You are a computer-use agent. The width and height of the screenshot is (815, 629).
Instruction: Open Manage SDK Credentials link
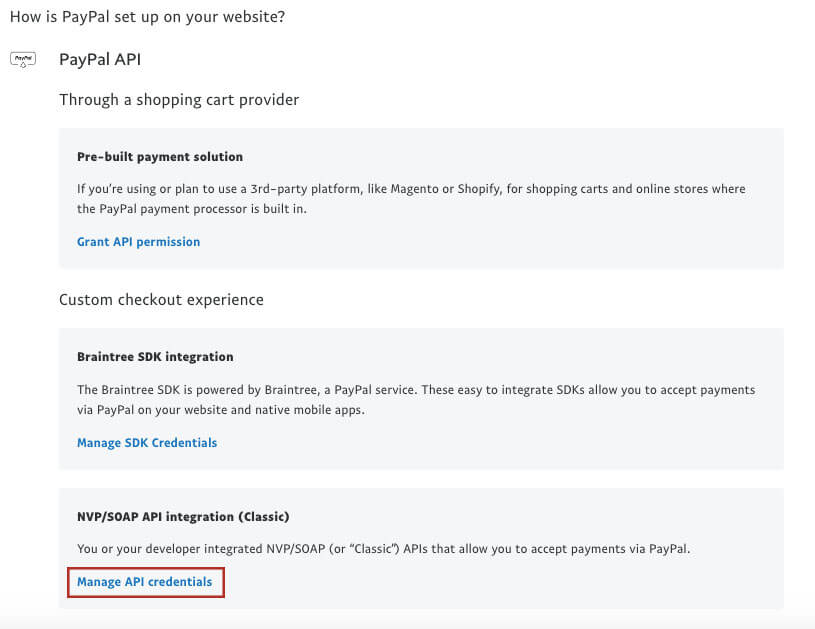[147, 443]
